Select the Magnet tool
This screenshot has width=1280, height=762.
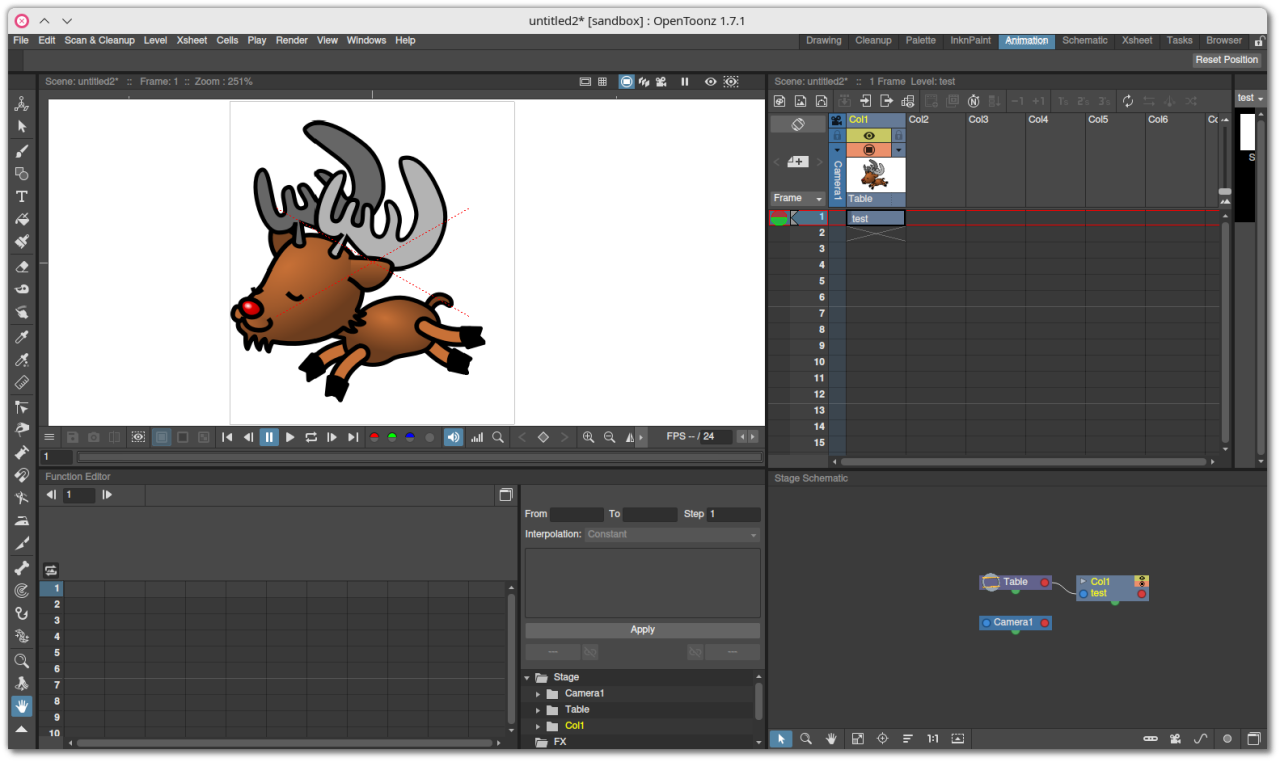[x=21, y=475]
